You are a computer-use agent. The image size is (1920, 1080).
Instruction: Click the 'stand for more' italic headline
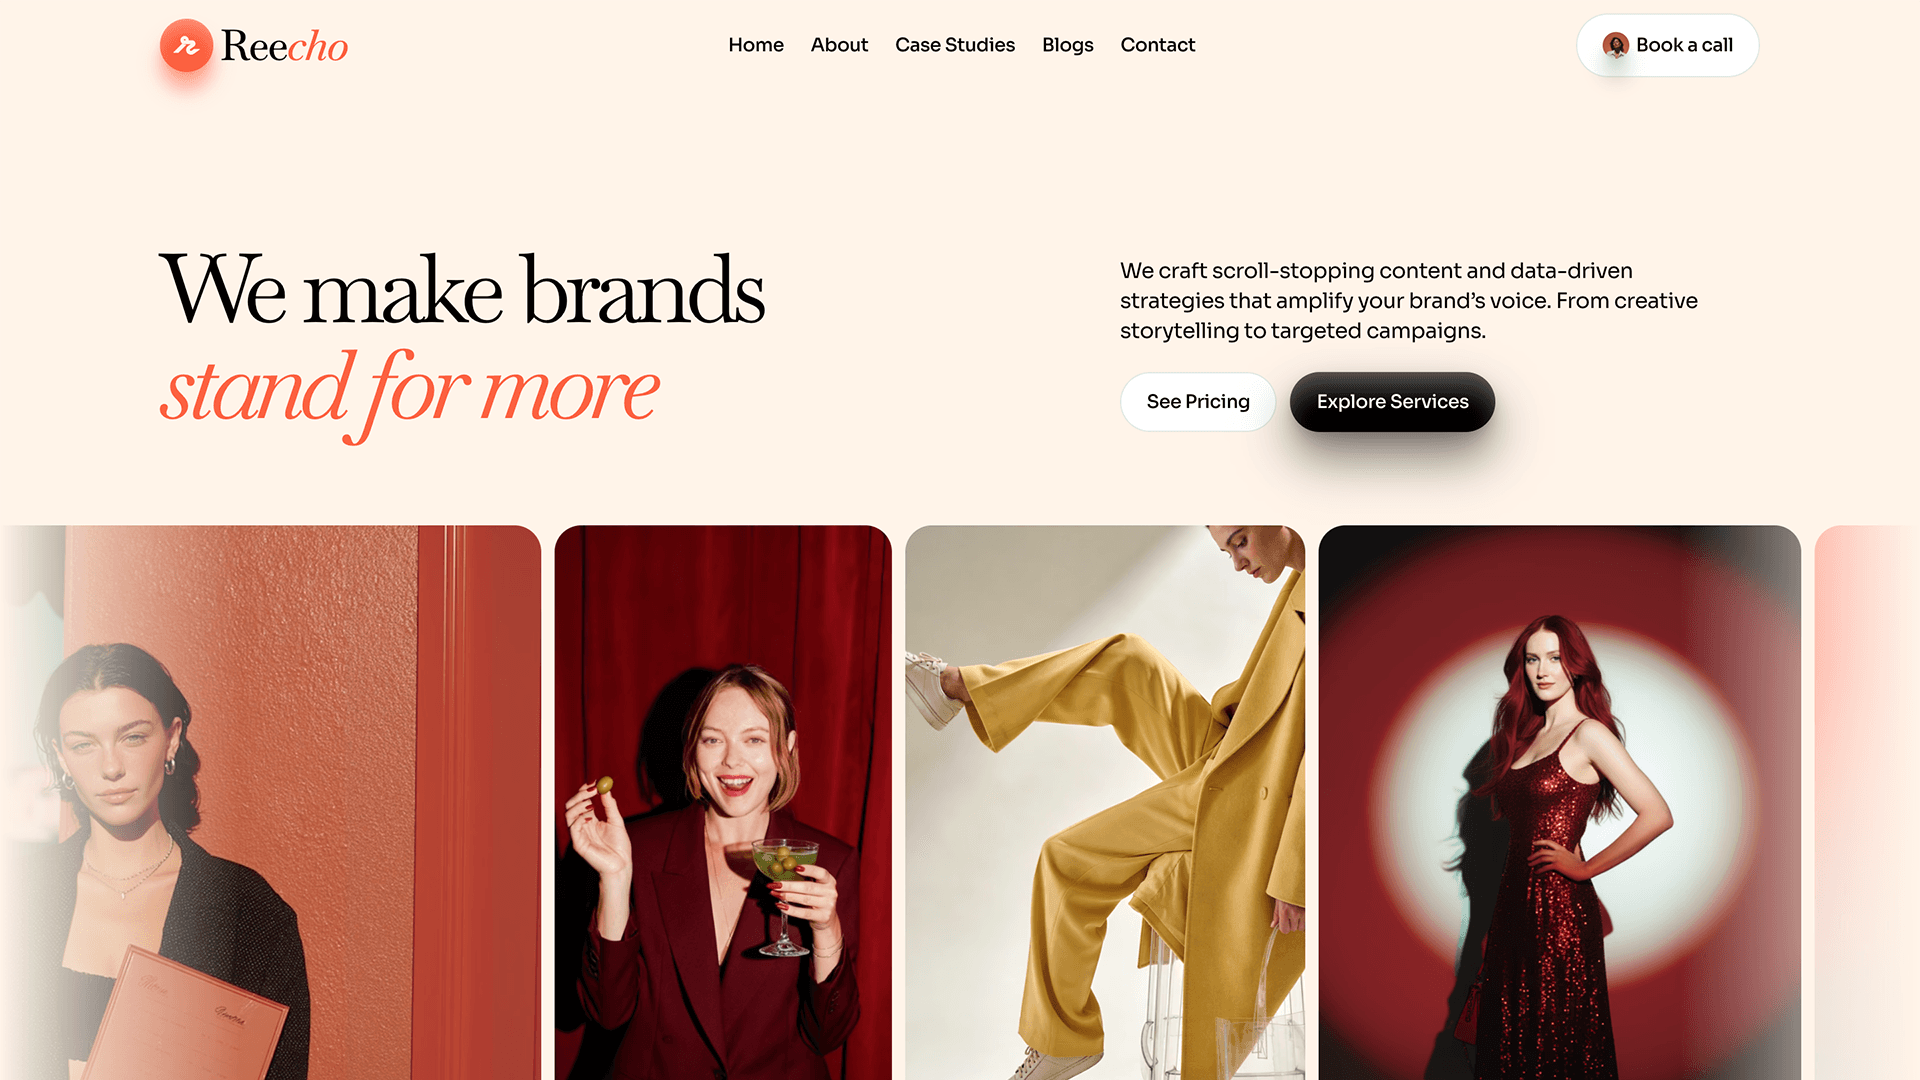point(409,392)
